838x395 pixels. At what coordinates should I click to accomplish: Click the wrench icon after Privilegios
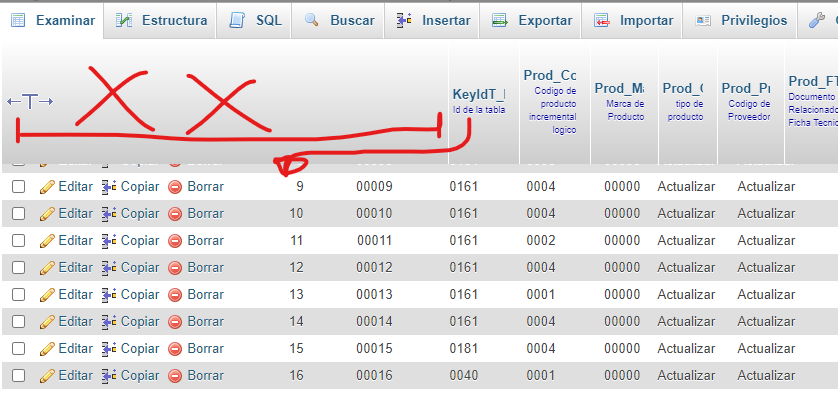[816, 20]
